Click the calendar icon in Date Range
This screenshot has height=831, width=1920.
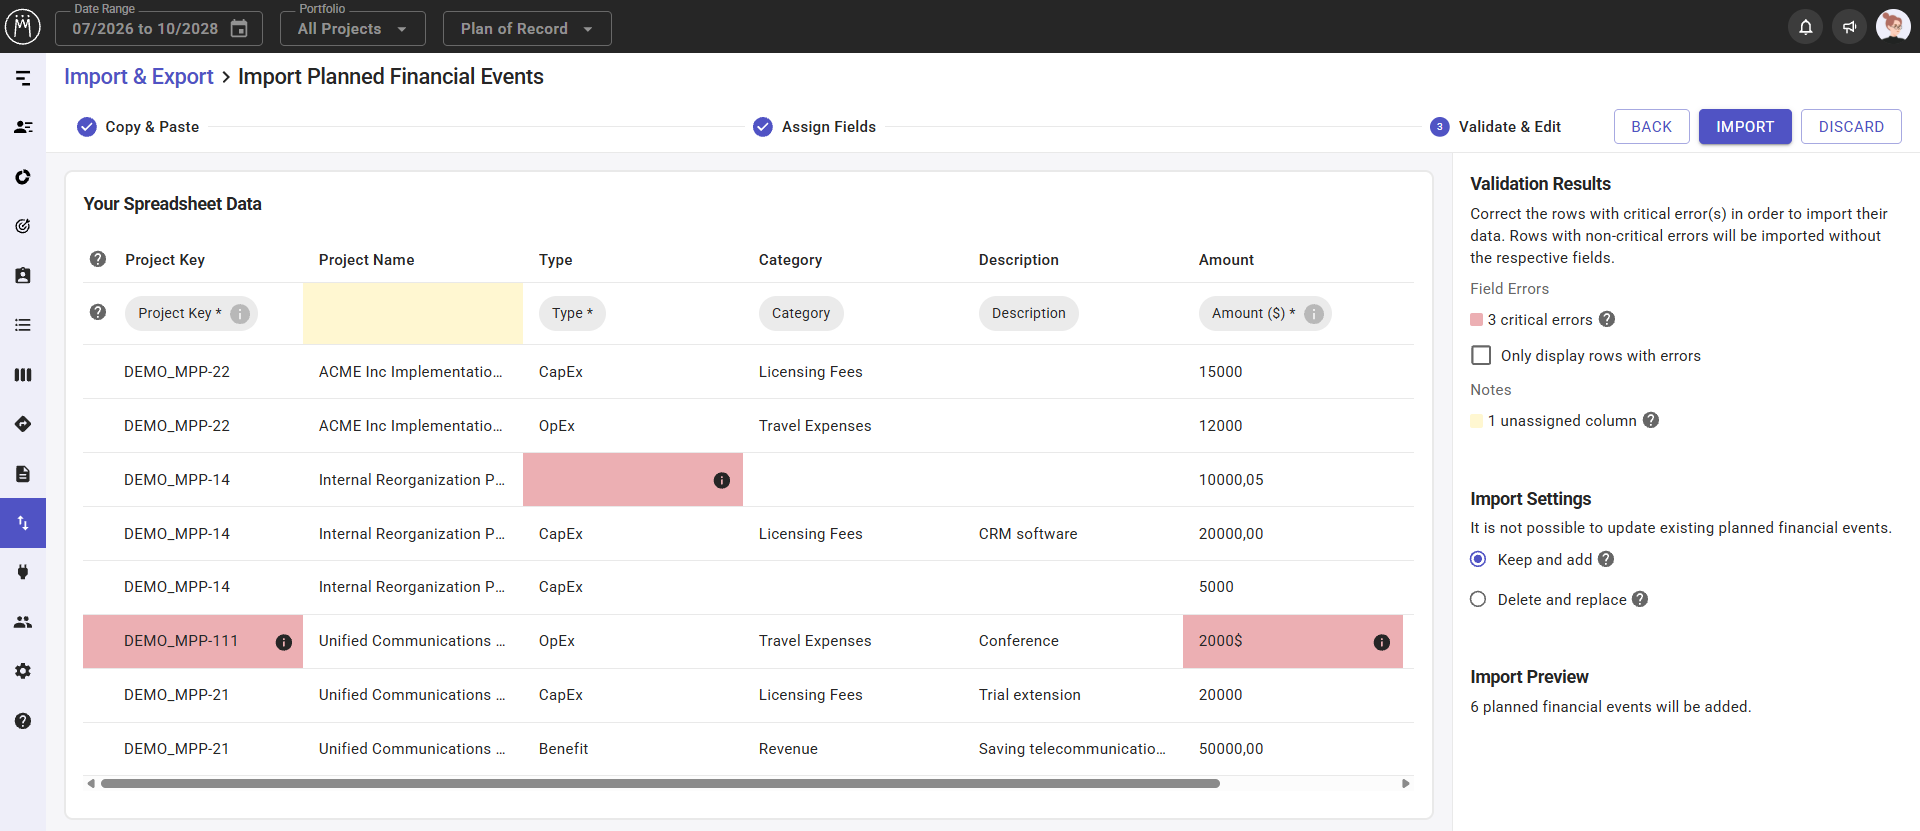[239, 28]
